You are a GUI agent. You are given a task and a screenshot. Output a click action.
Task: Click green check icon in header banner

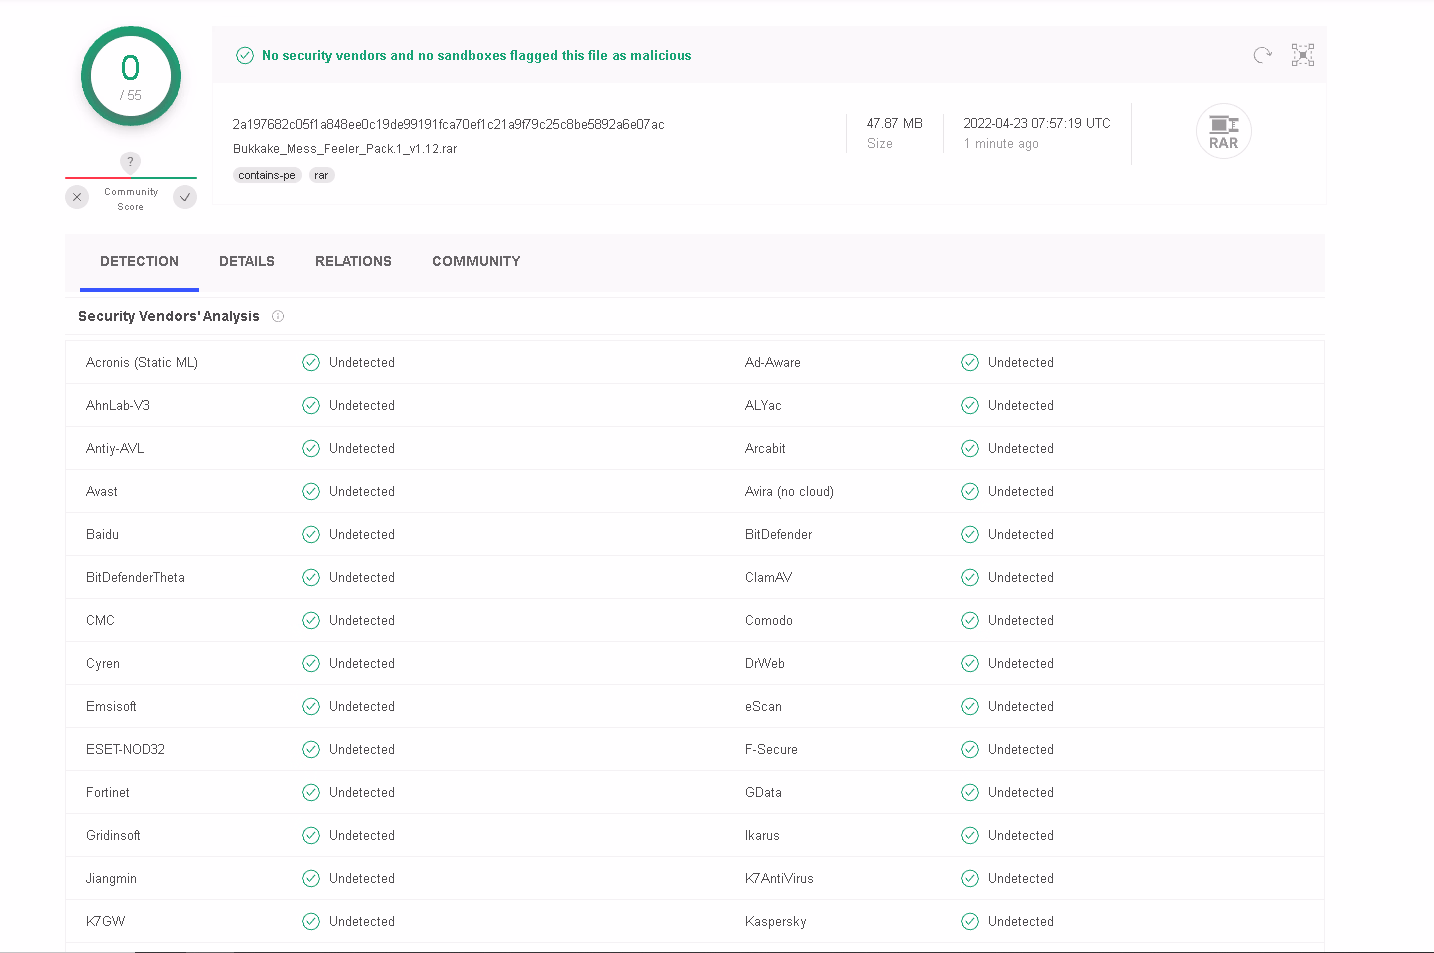point(245,55)
